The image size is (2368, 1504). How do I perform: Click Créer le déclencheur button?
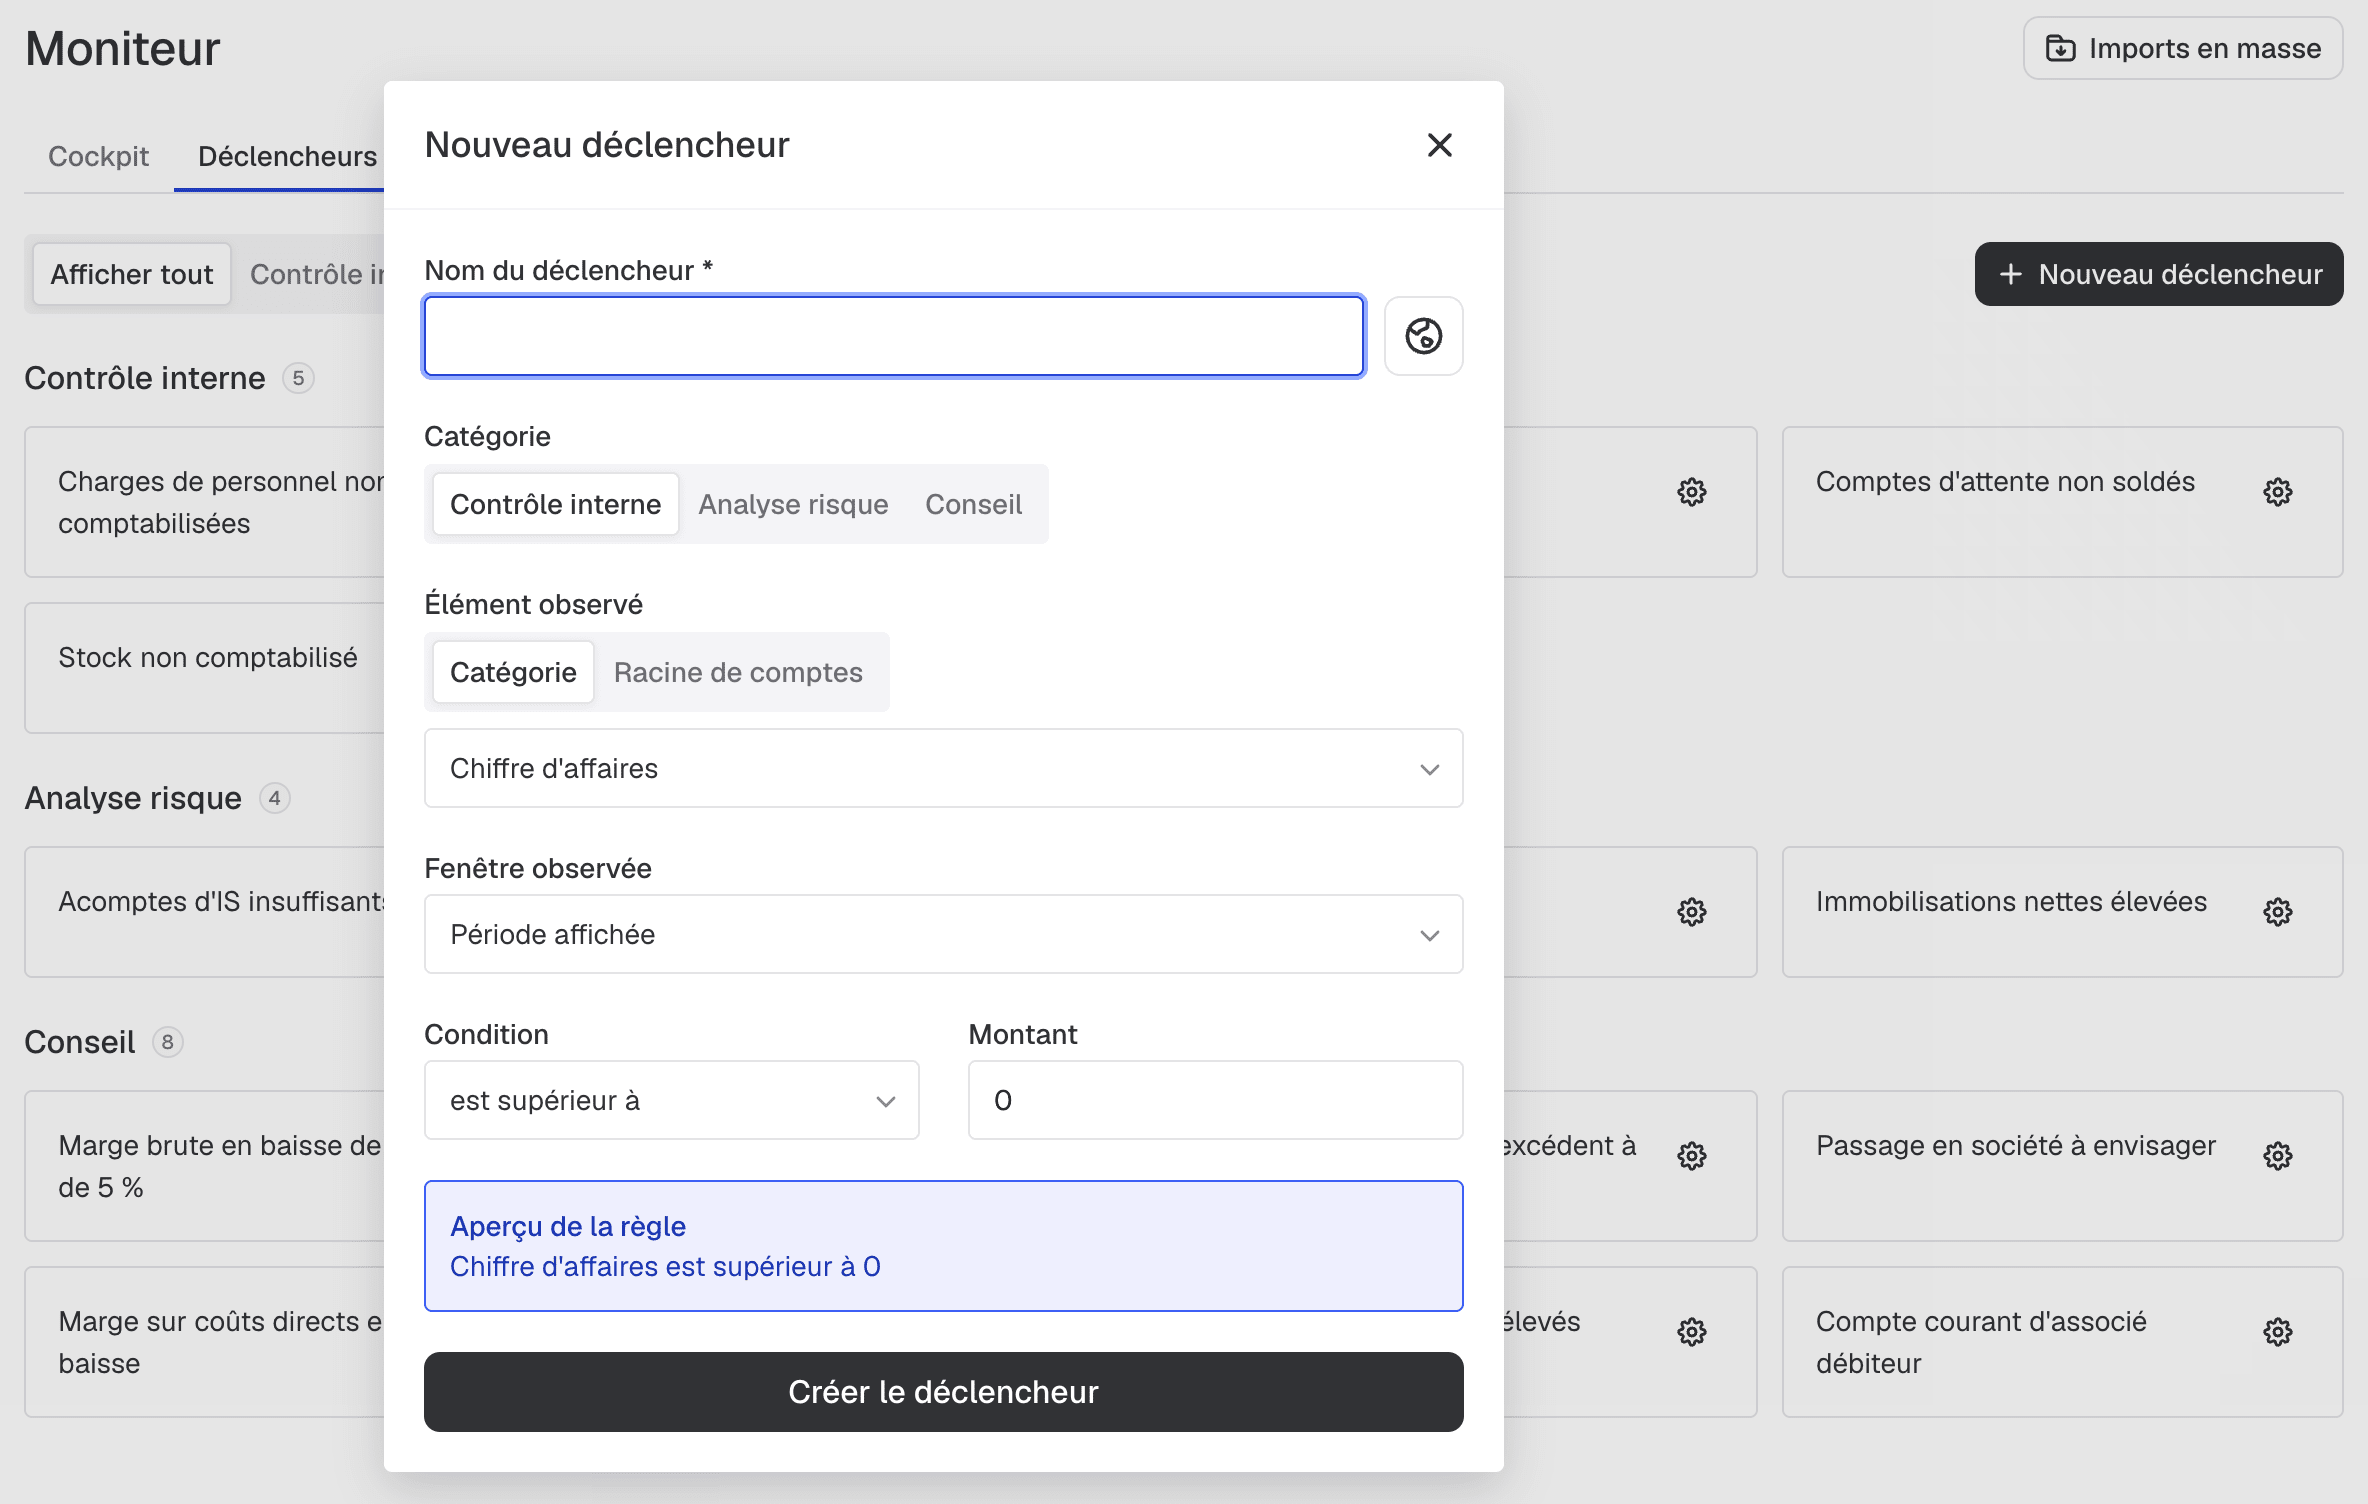coord(943,1392)
